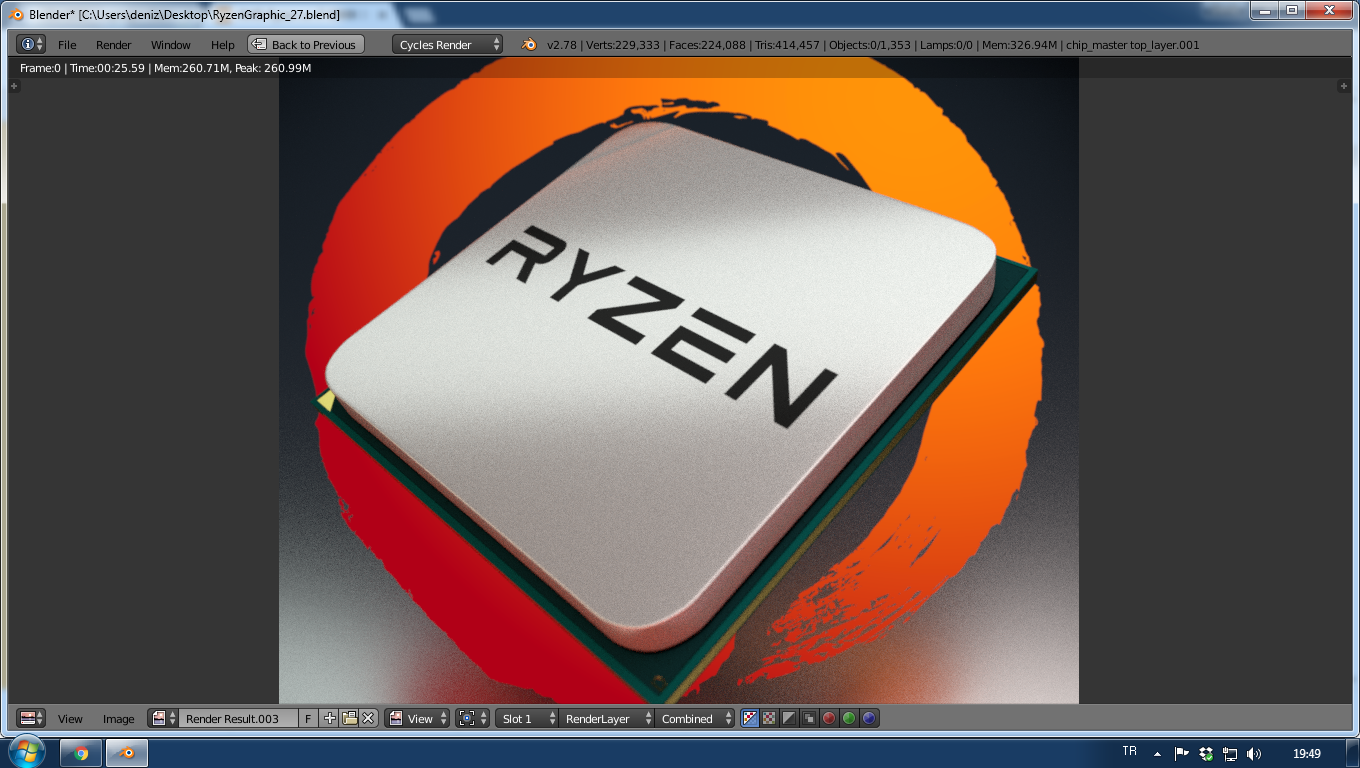
Task: Click the Blender taskbar button
Action: [127, 753]
